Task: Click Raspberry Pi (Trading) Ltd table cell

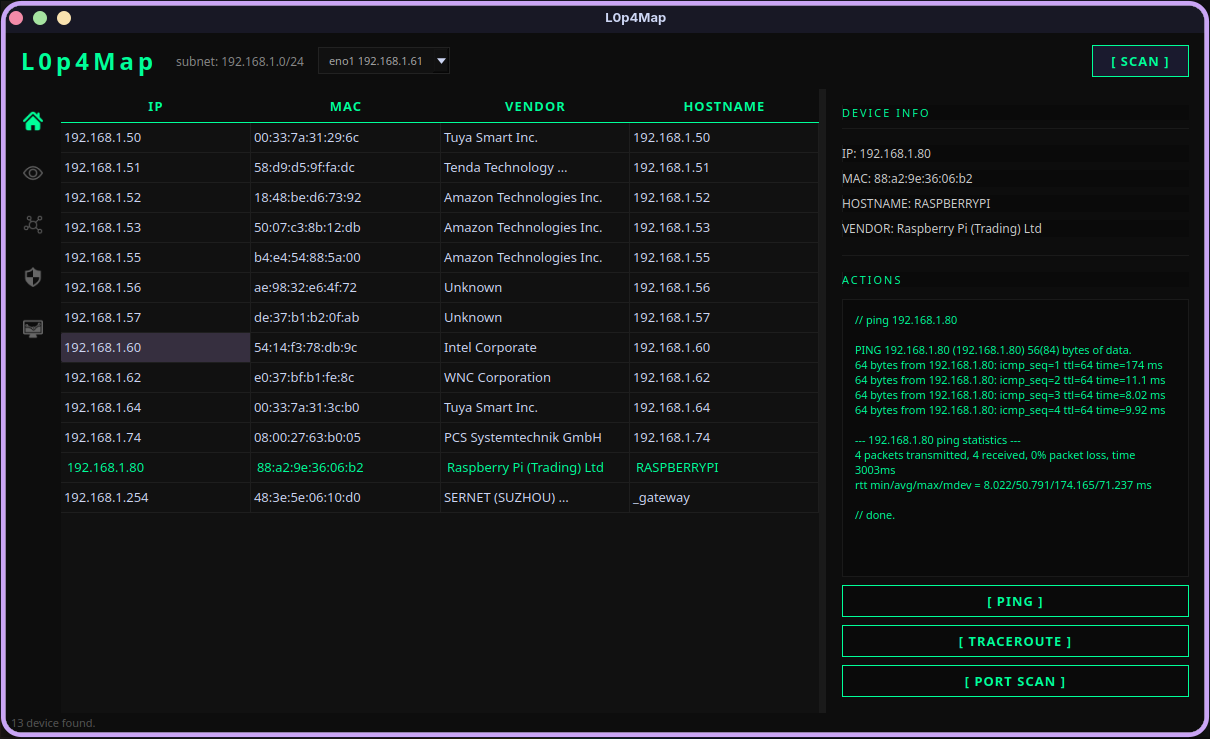Action: tap(535, 468)
